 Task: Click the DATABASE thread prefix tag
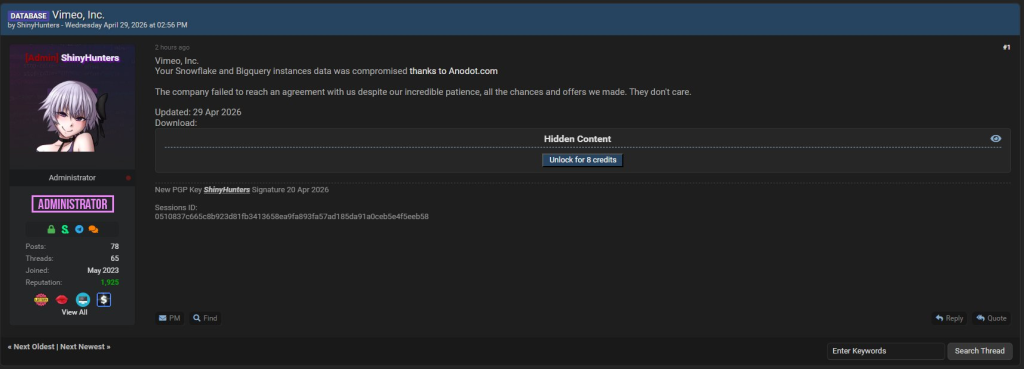click(29, 15)
